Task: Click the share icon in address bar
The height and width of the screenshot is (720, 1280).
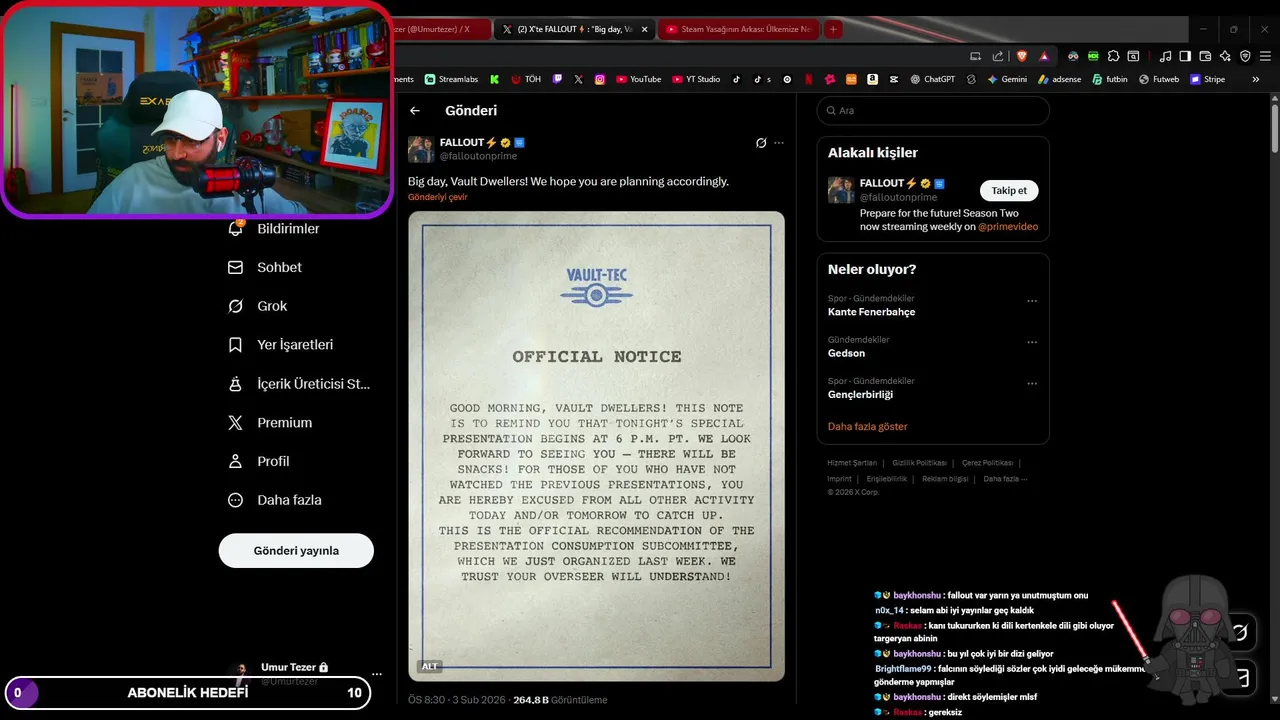Action: [998, 56]
